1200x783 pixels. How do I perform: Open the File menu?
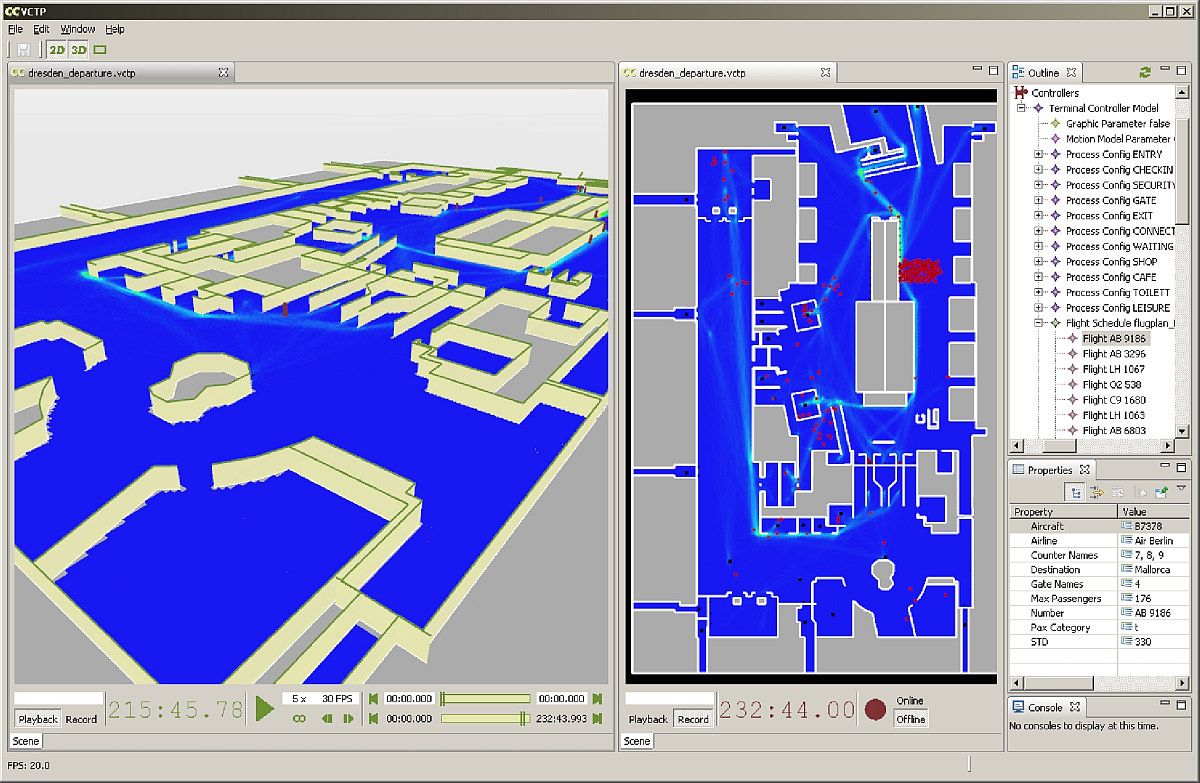(x=15, y=29)
